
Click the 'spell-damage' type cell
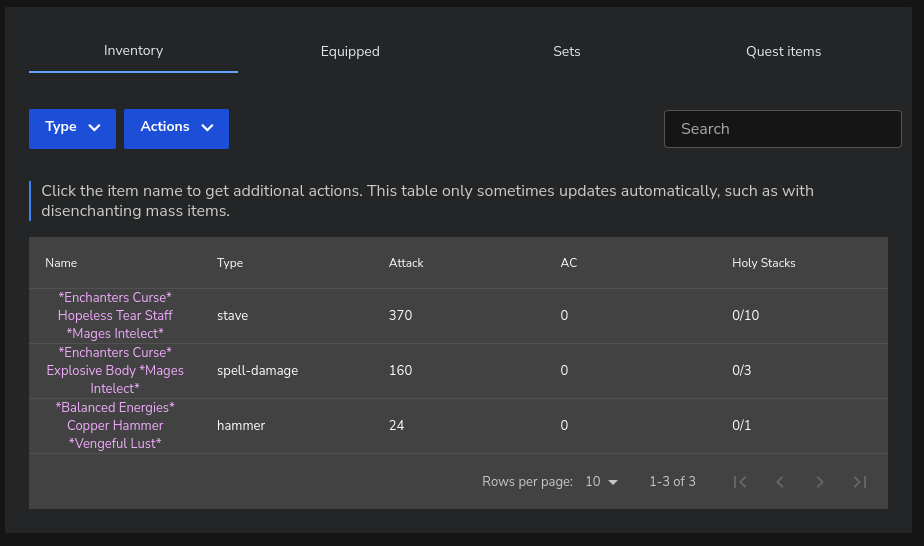258,370
